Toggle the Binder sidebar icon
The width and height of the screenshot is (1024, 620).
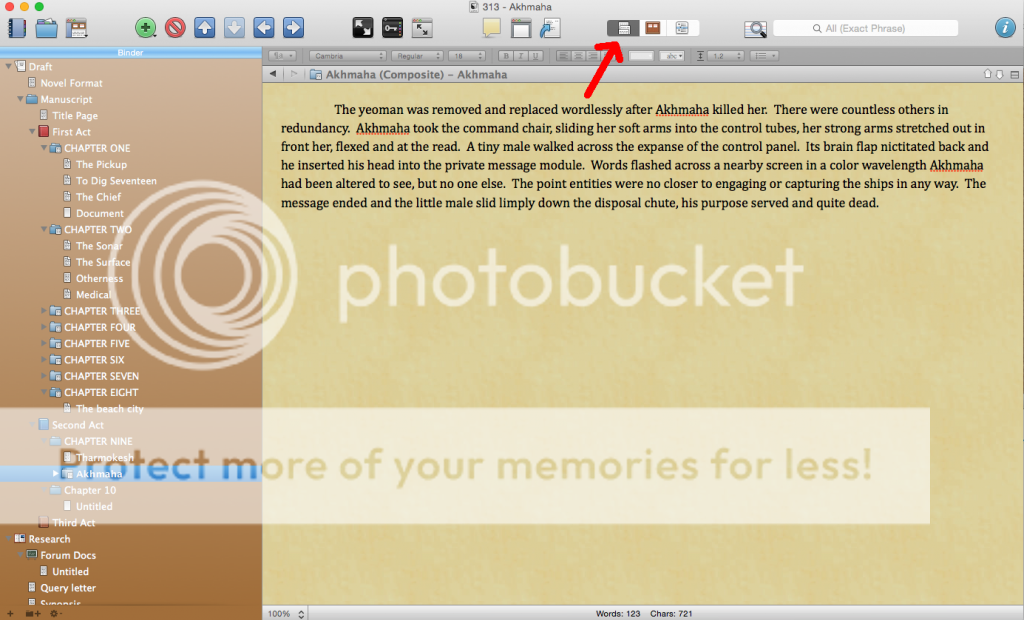pos(17,28)
